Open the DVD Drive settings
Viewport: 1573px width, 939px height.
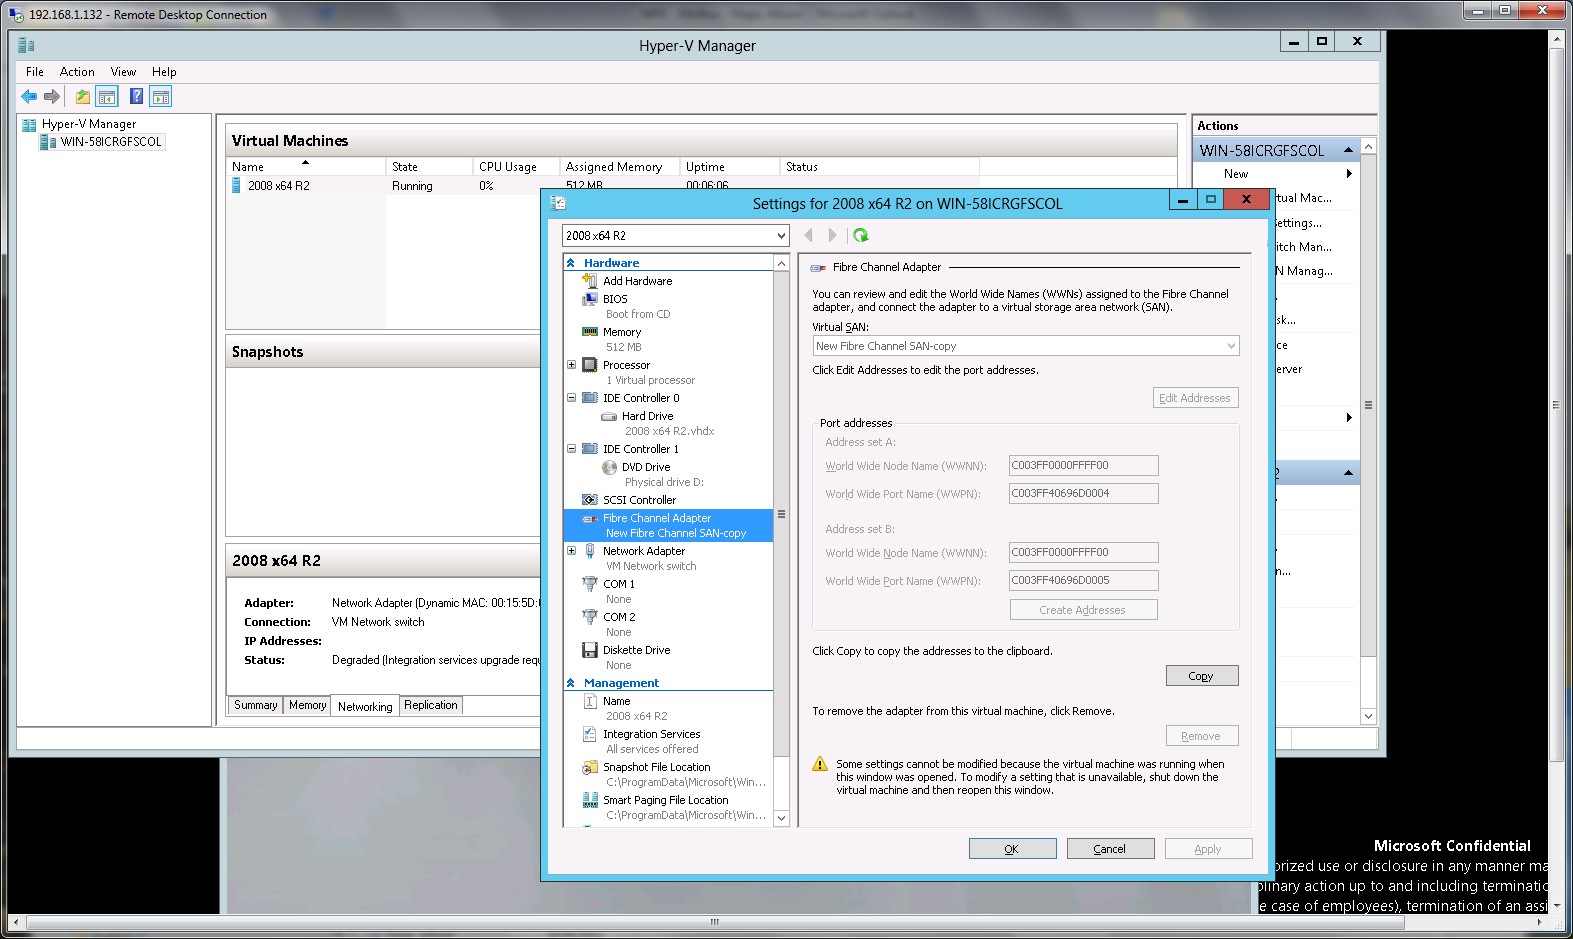[x=645, y=467]
